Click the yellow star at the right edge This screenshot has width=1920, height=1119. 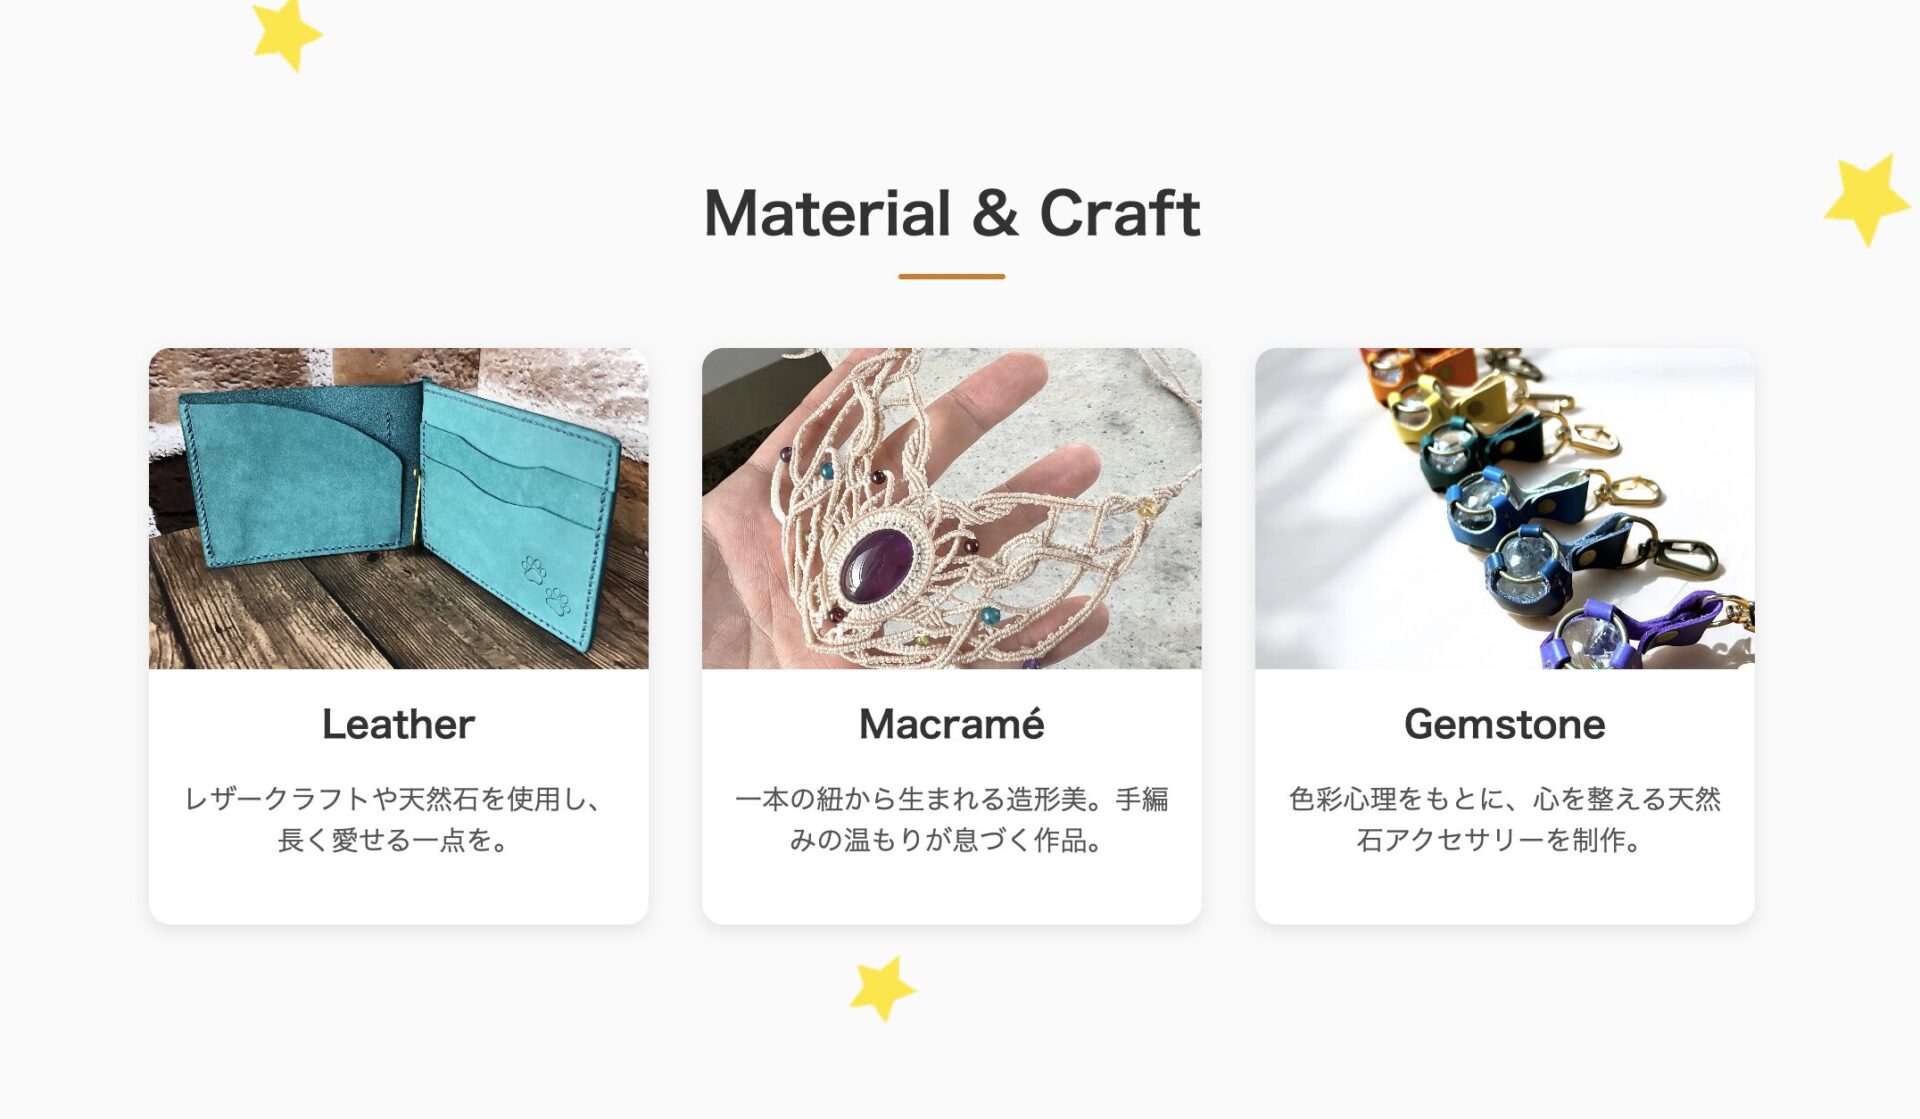point(1866,199)
